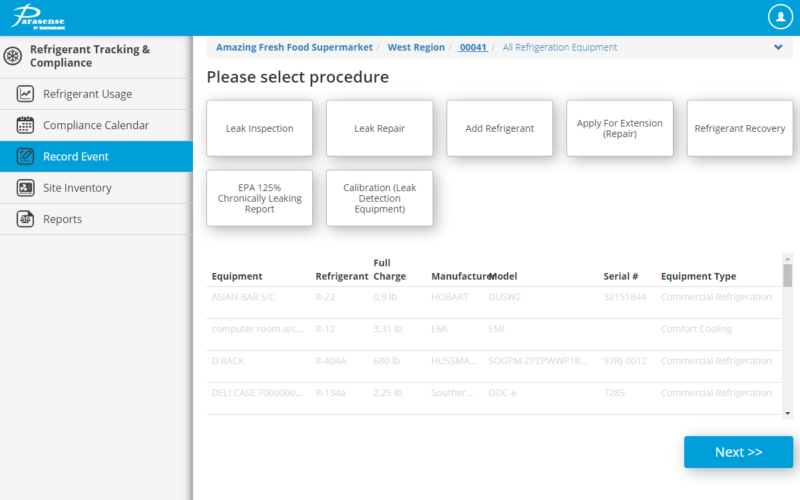Go to Refrigerant Usage section
The height and width of the screenshot is (500, 800).
(x=87, y=94)
